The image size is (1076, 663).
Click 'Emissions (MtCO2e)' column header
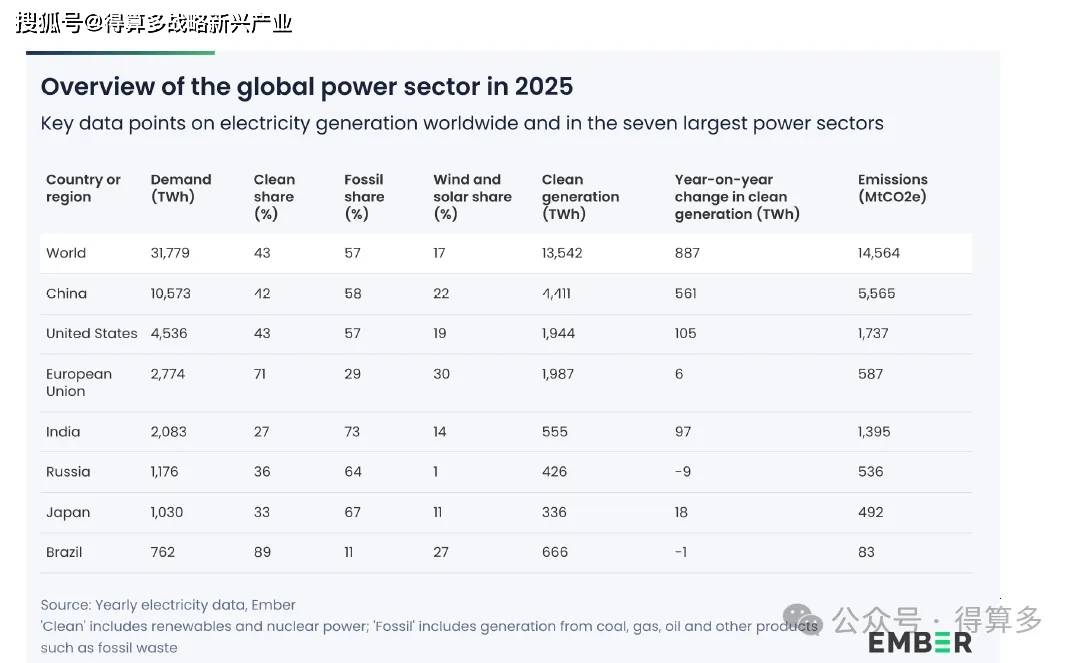892,188
